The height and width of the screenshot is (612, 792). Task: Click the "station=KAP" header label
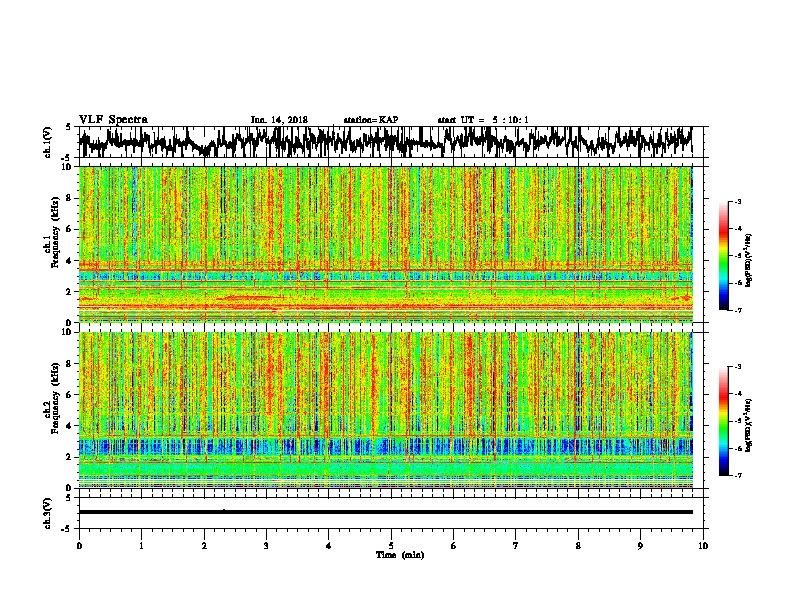pyautogui.click(x=371, y=120)
